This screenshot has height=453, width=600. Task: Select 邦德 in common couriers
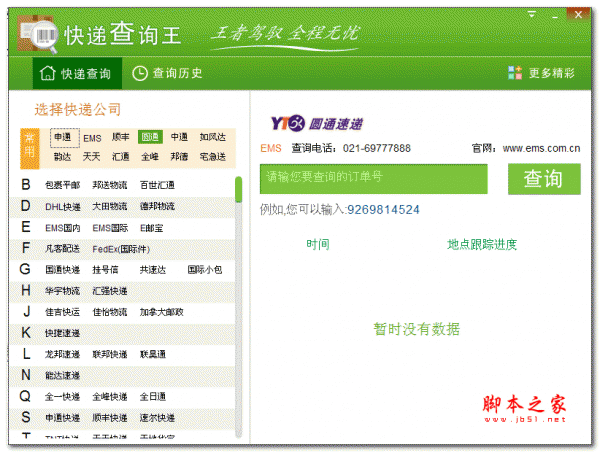tap(179, 156)
